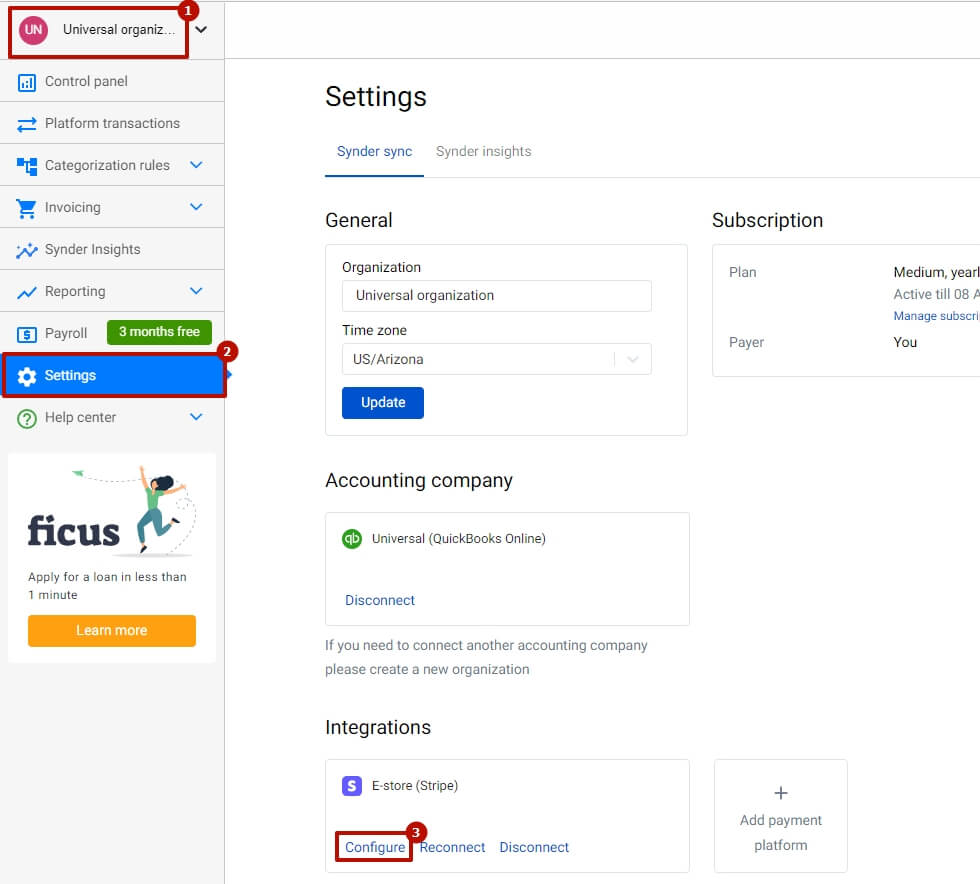The width and height of the screenshot is (980, 884).
Task: Click the plus icon for adding payment platform
Action: (781, 793)
